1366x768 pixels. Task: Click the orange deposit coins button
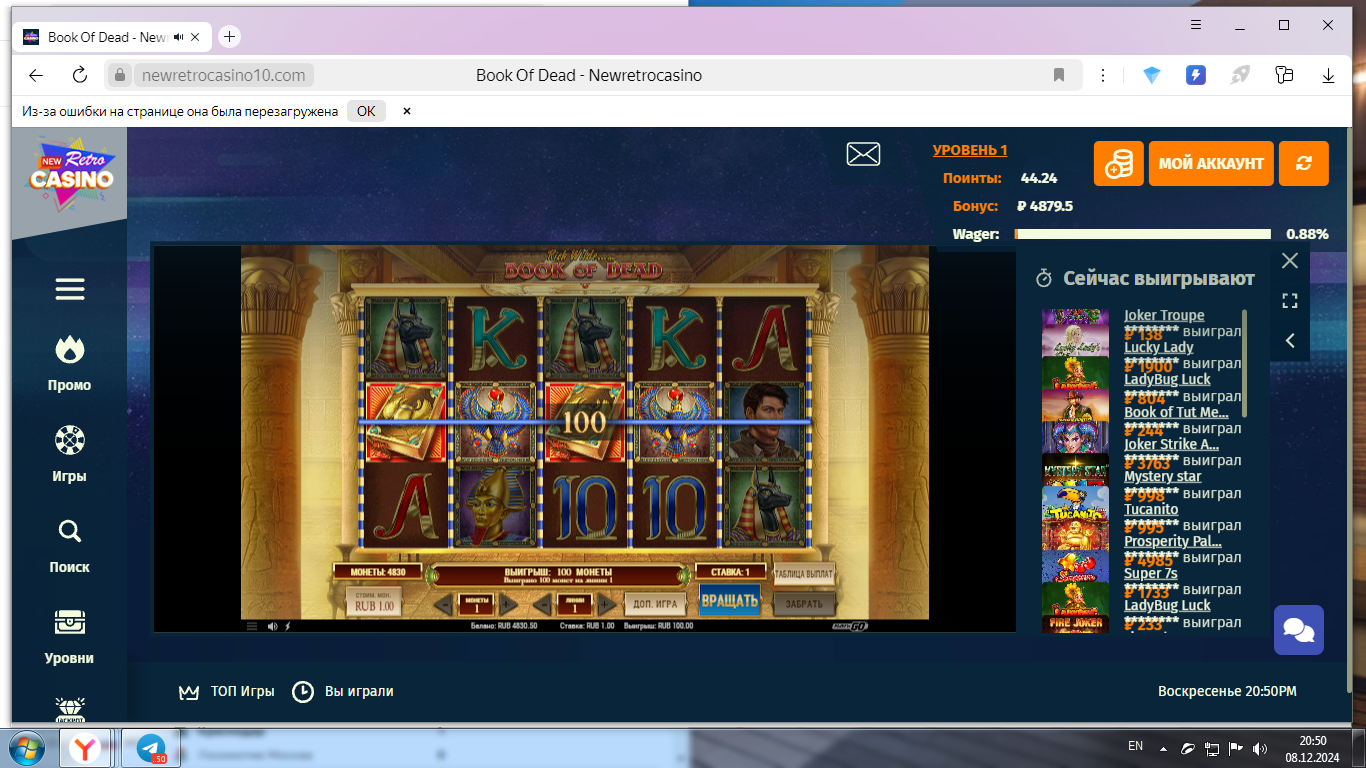click(x=1118, y=163)
